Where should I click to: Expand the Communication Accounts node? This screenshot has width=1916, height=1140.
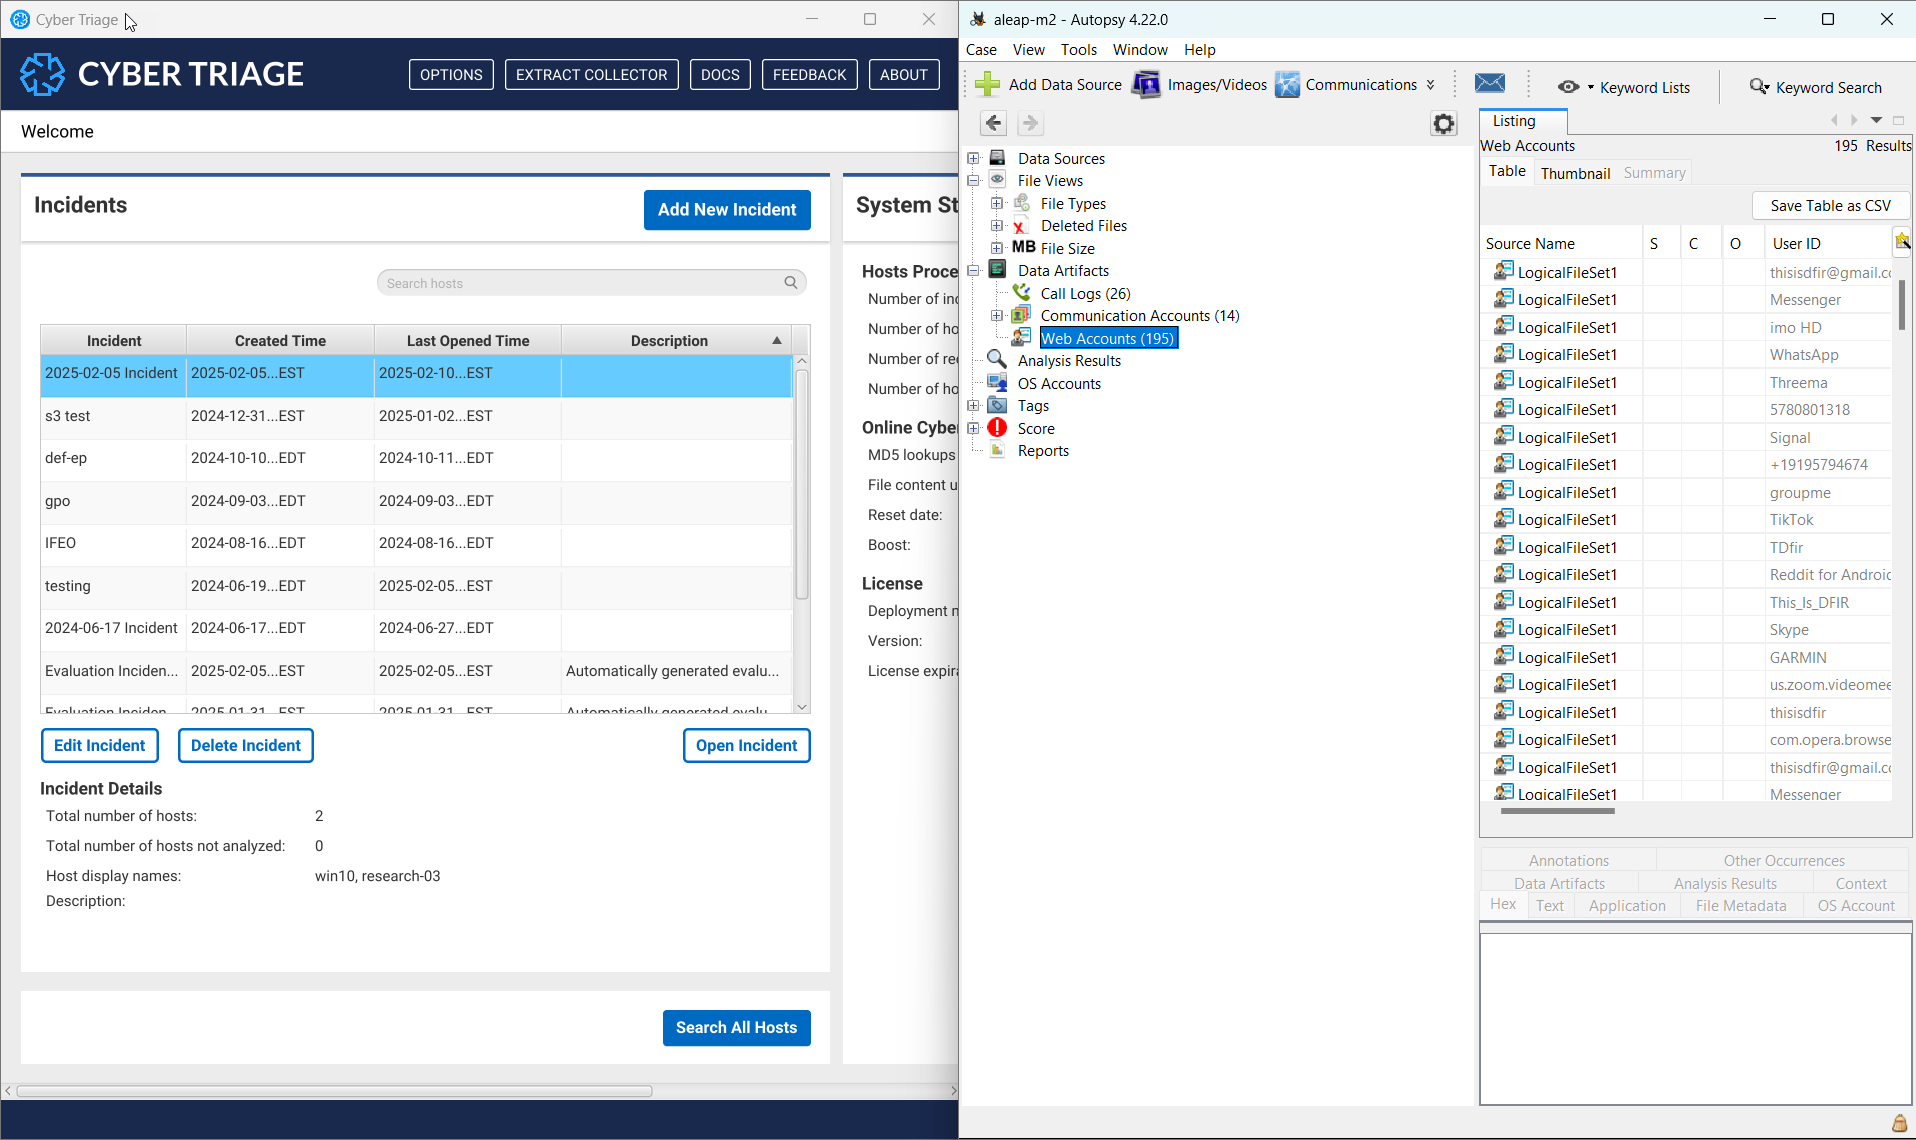(996, 316)
